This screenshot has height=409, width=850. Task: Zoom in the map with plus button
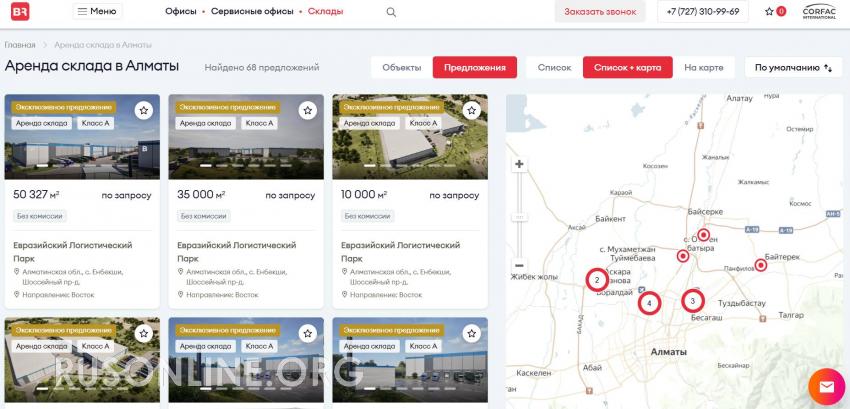point(519,164)
